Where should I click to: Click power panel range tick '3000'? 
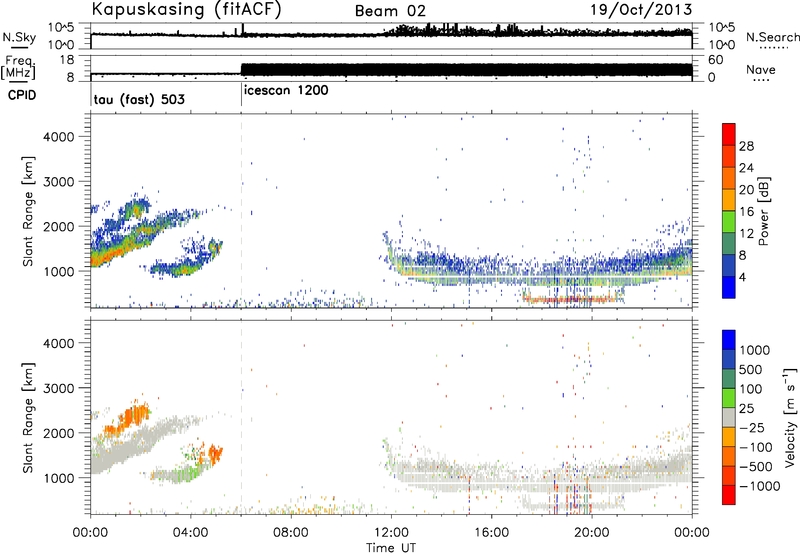(x=58, y=182)
